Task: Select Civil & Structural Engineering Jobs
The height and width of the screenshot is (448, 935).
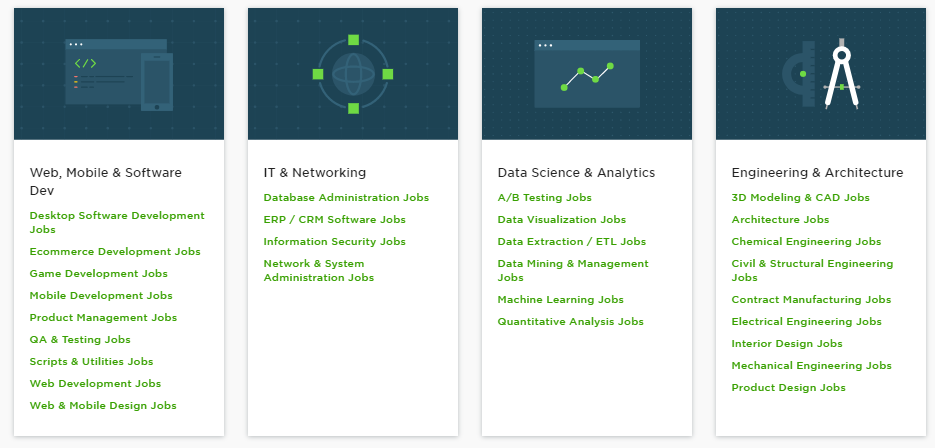Action: (x=813, y=270)
